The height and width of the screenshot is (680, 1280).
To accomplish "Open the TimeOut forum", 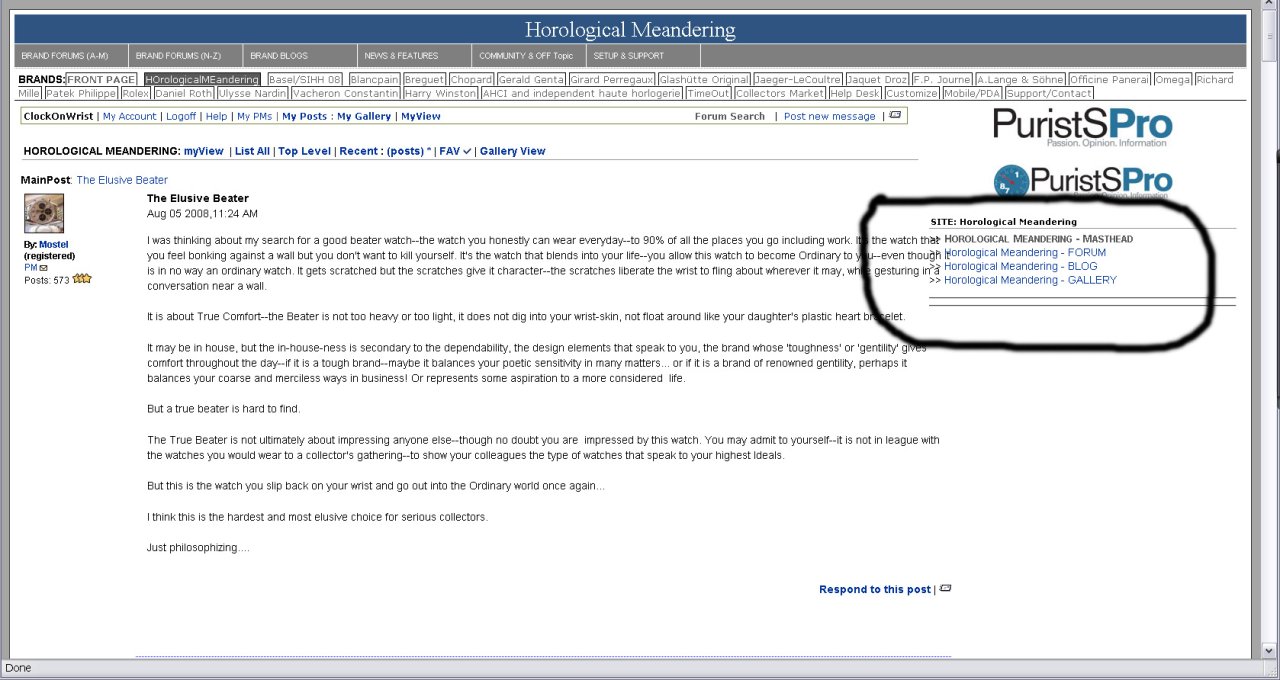I will tap(708, 93).
